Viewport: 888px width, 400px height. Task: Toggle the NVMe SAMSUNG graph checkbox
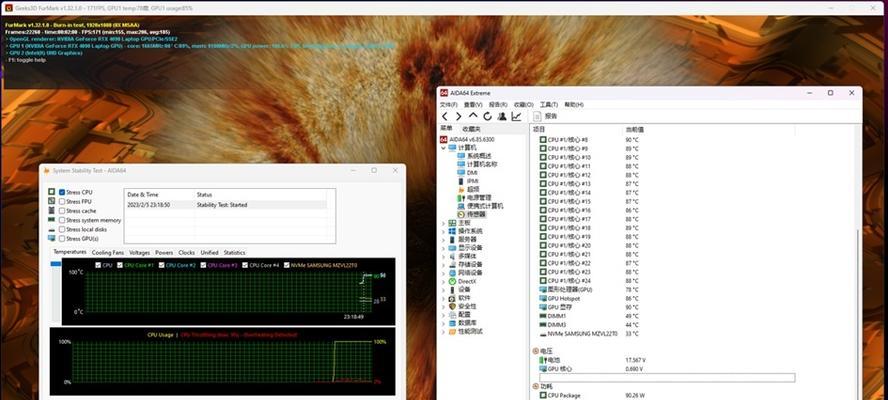pyautogui.click(x=287, y=265)
